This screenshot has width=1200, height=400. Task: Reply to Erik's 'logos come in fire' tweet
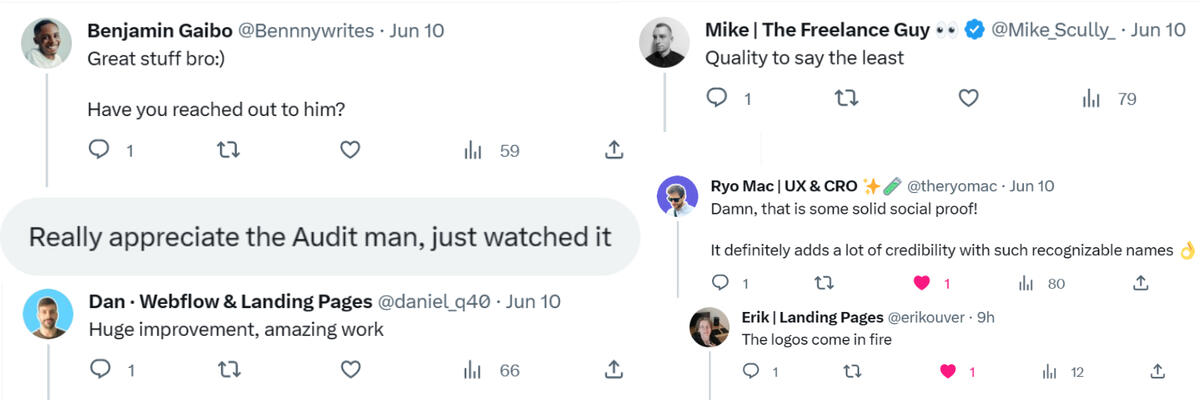click(752, 371)
